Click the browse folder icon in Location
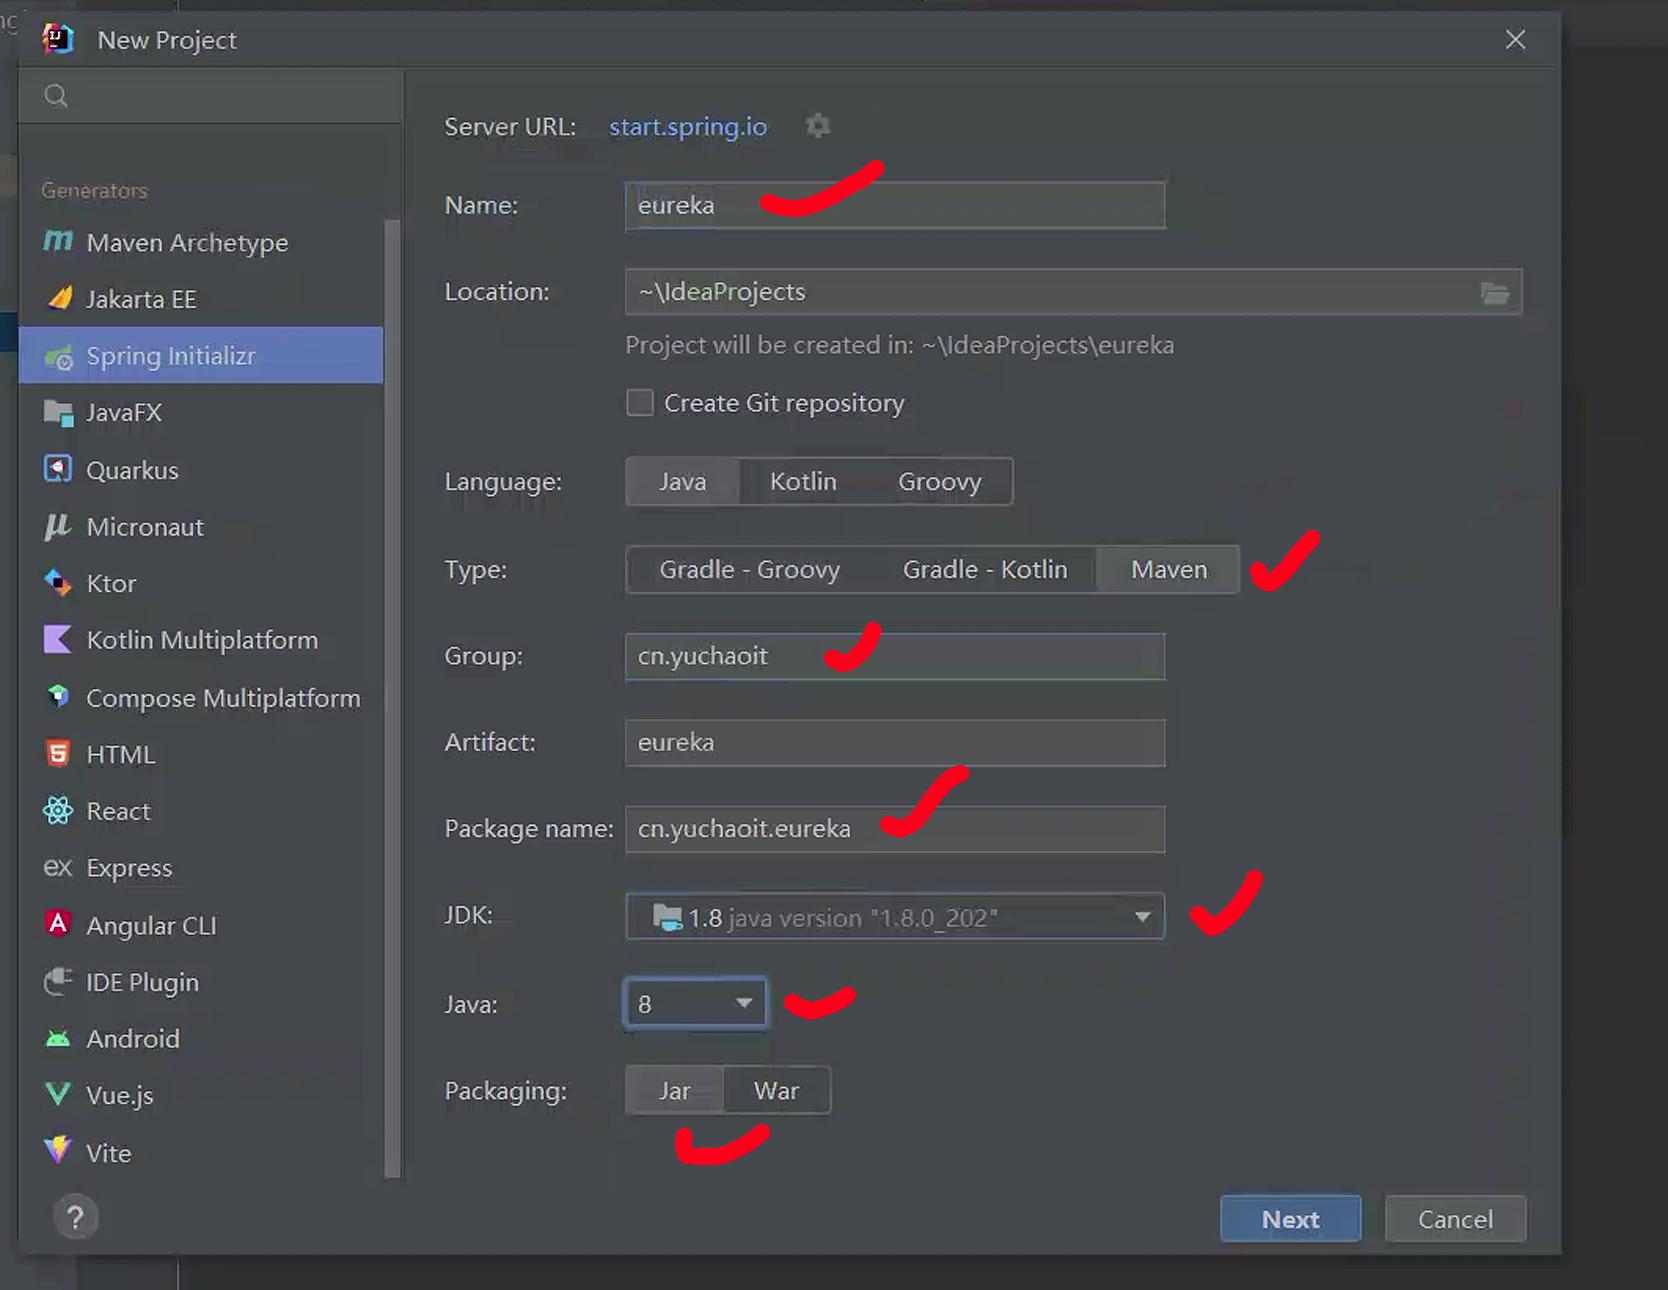Screen dimensions: 1668x1290 (1494, 292)
